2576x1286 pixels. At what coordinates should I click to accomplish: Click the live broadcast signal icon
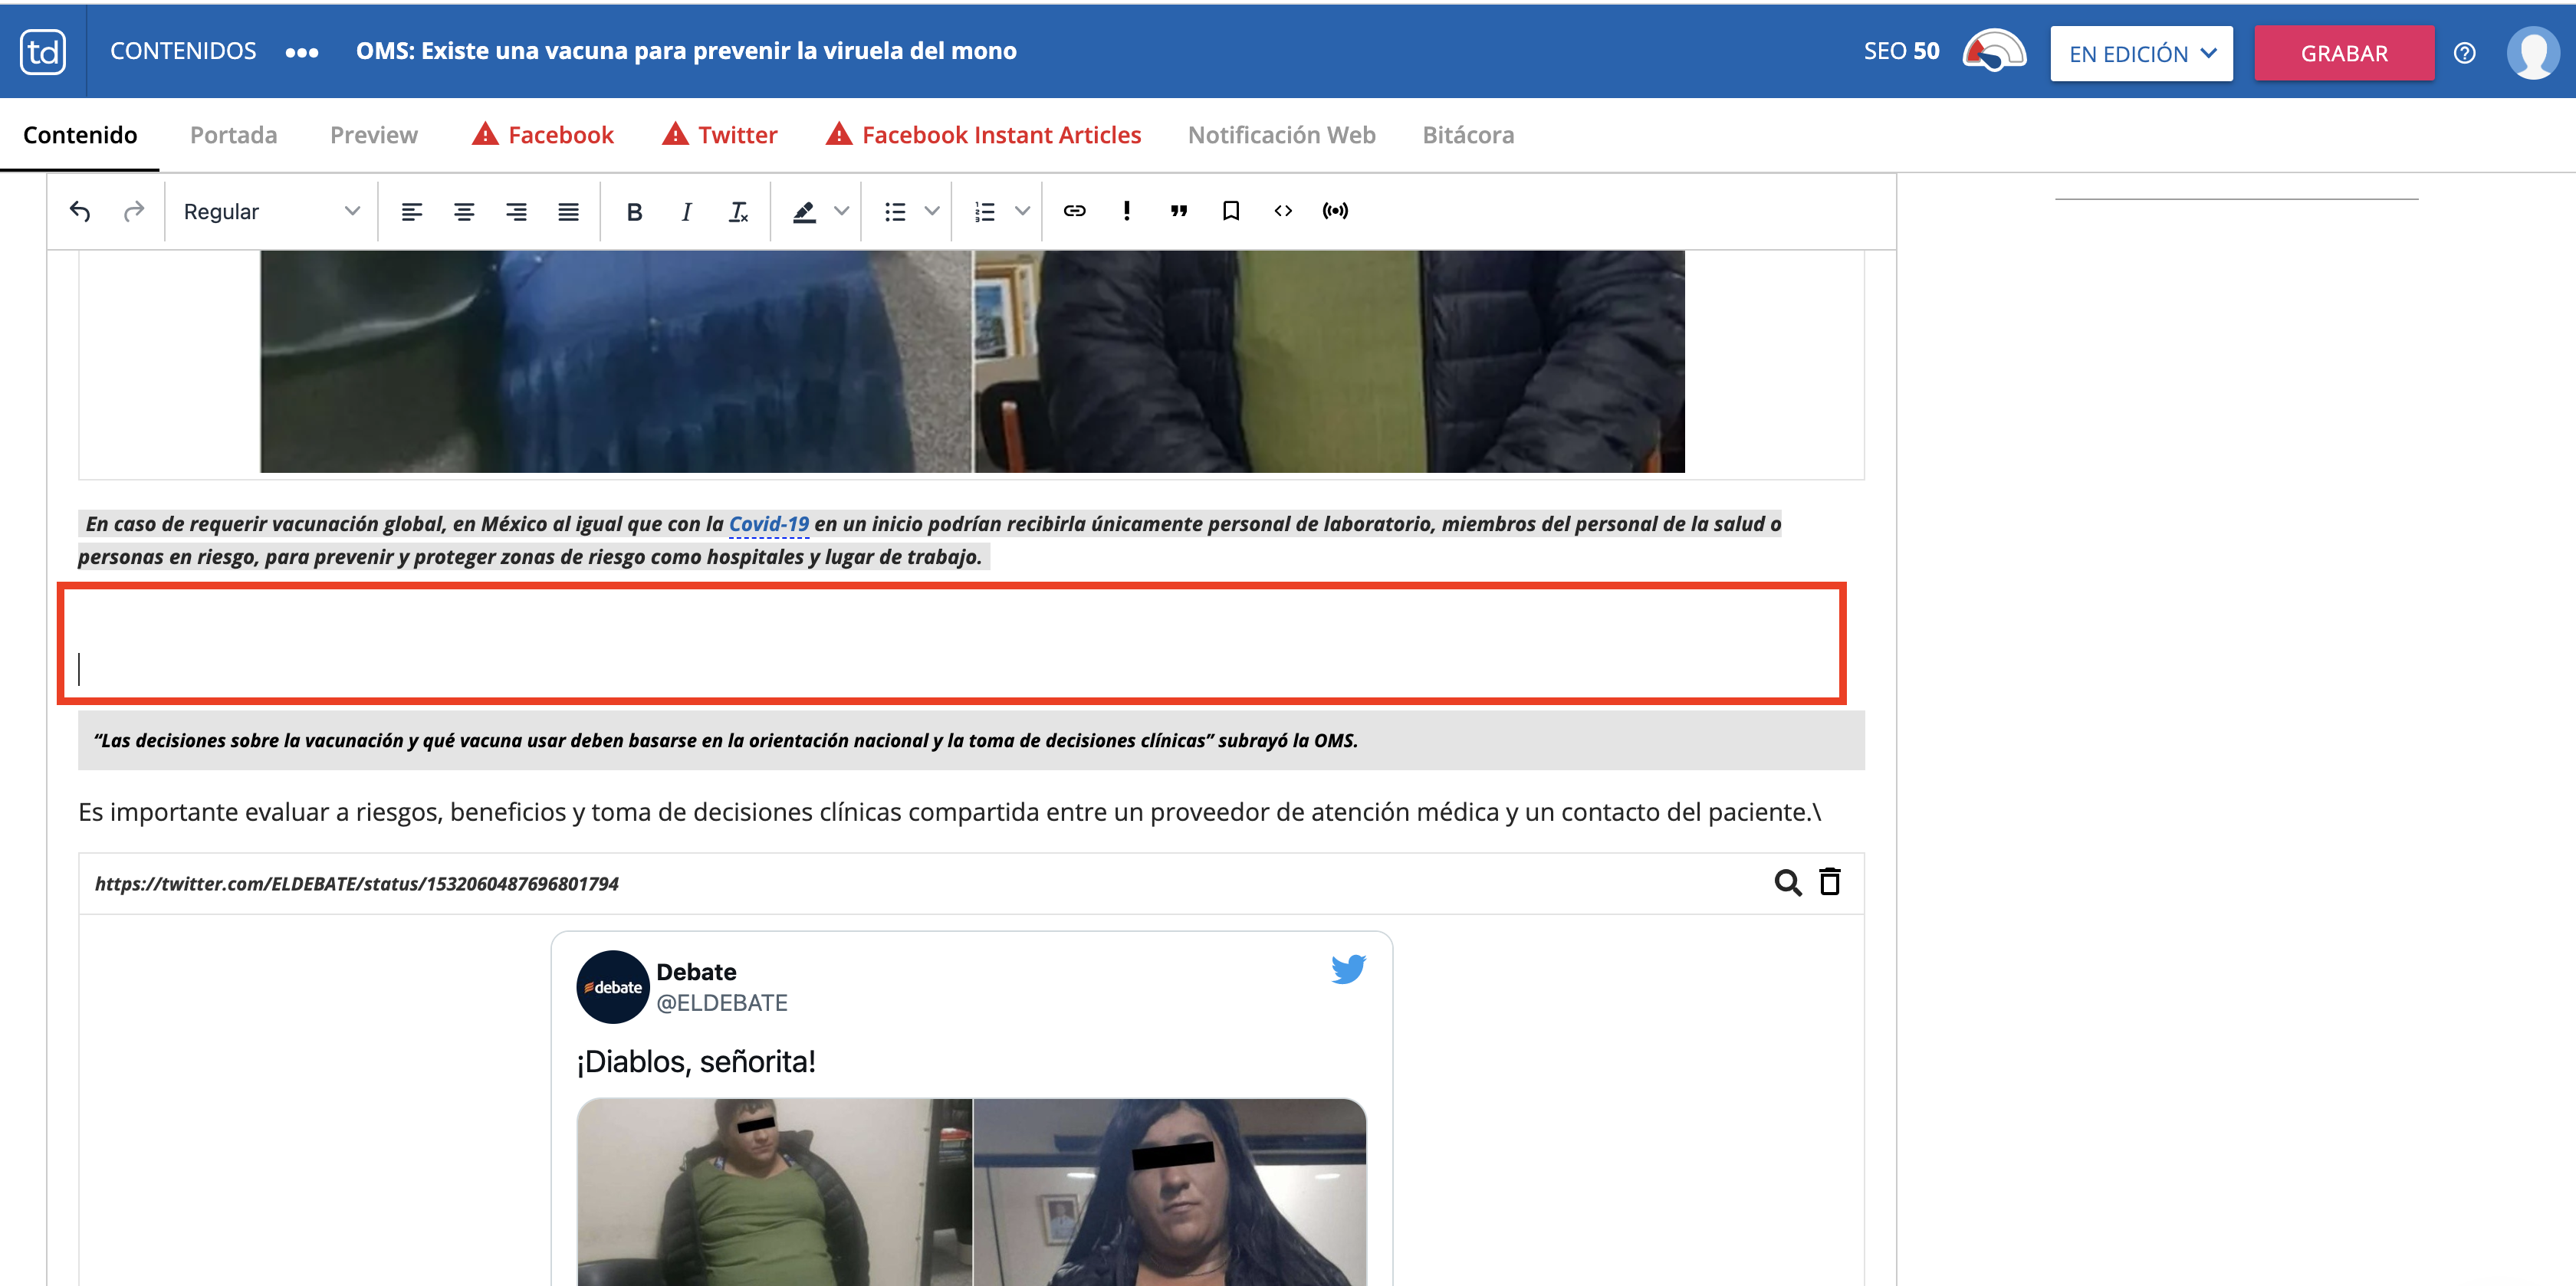[1335, 211]
